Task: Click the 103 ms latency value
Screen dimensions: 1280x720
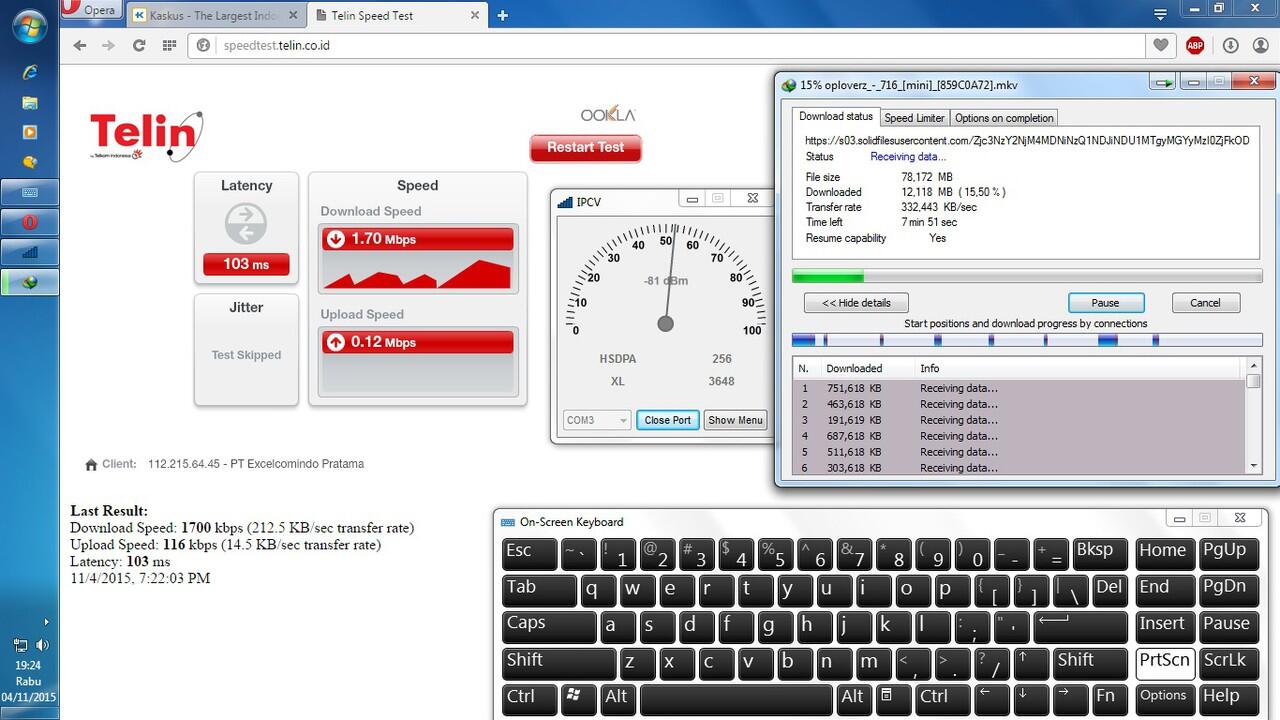Action: click(x=246, y=264)
